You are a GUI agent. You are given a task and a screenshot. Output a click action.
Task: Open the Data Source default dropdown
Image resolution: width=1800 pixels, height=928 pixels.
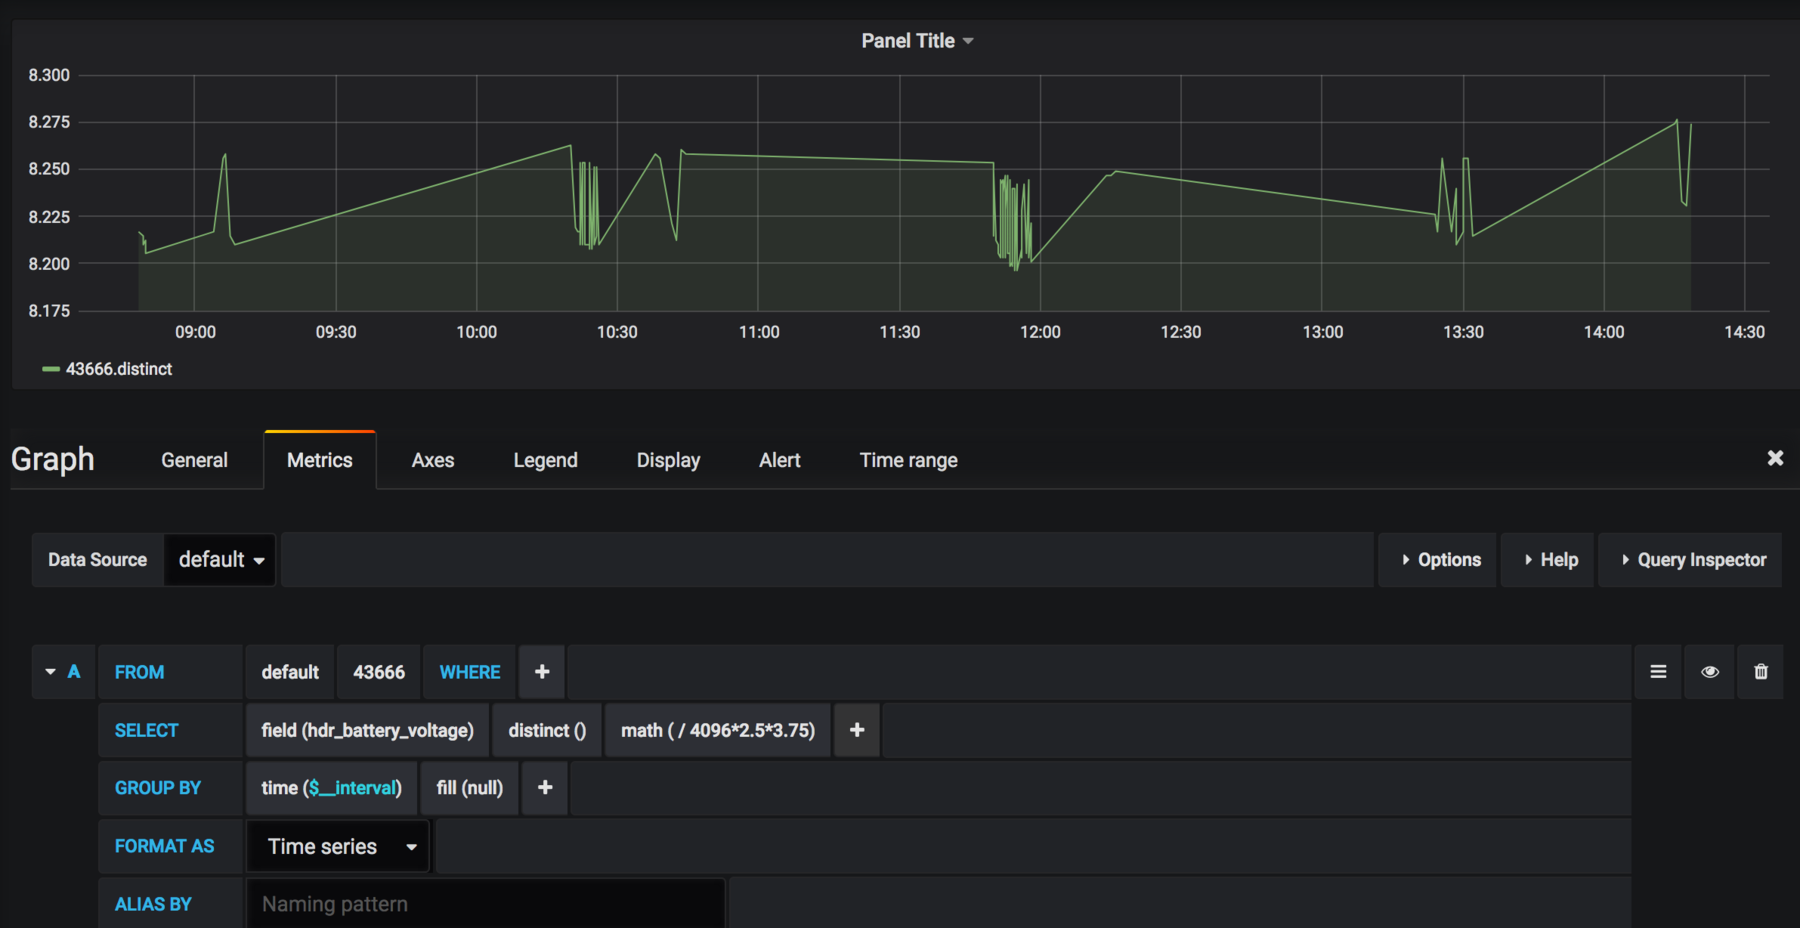(x=219, y=559)
